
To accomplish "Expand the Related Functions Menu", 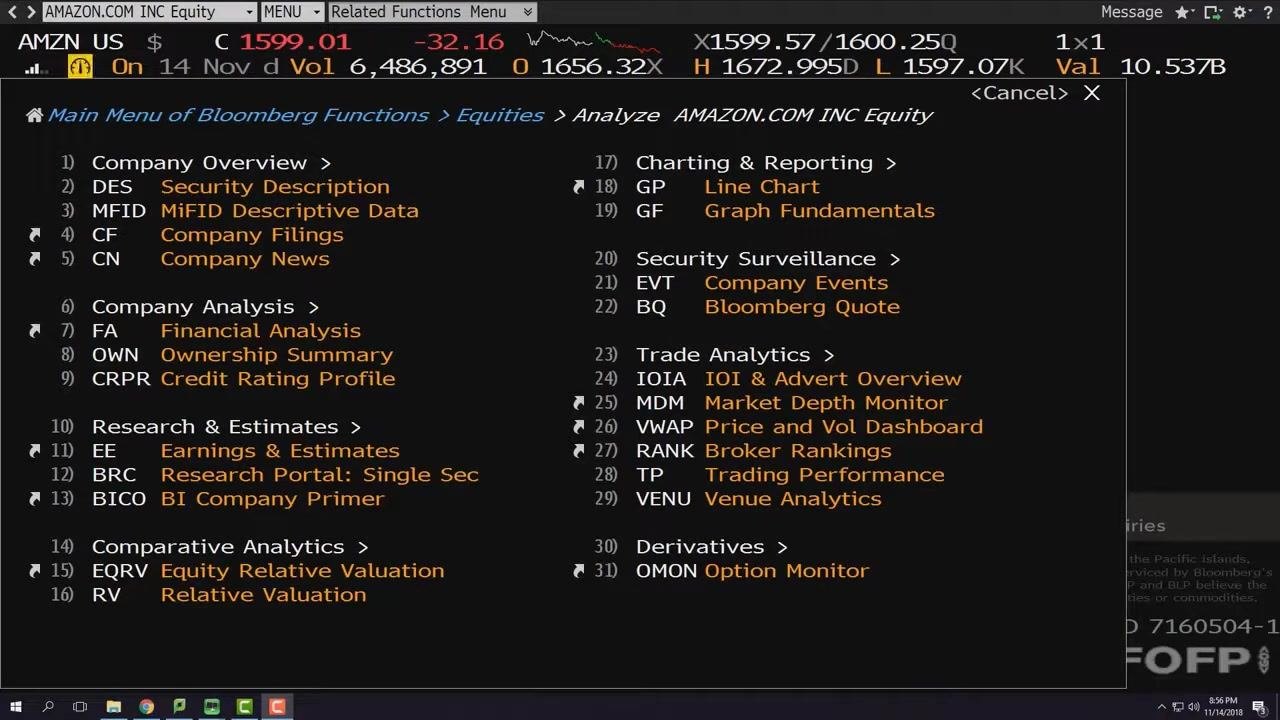I will click(432, 12).
